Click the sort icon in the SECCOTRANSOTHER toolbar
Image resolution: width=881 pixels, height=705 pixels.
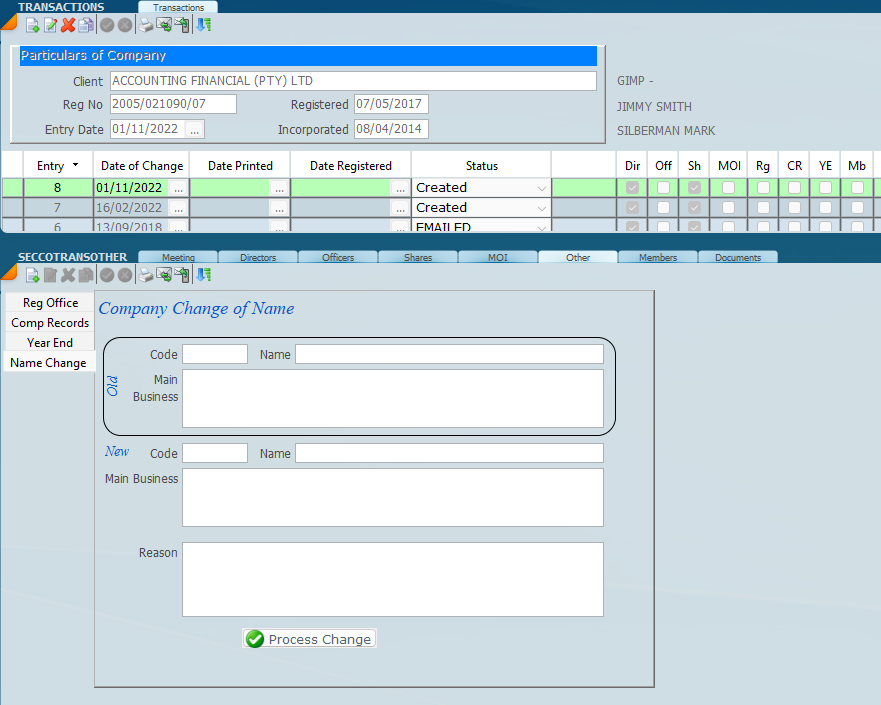(x=203, y=275)
